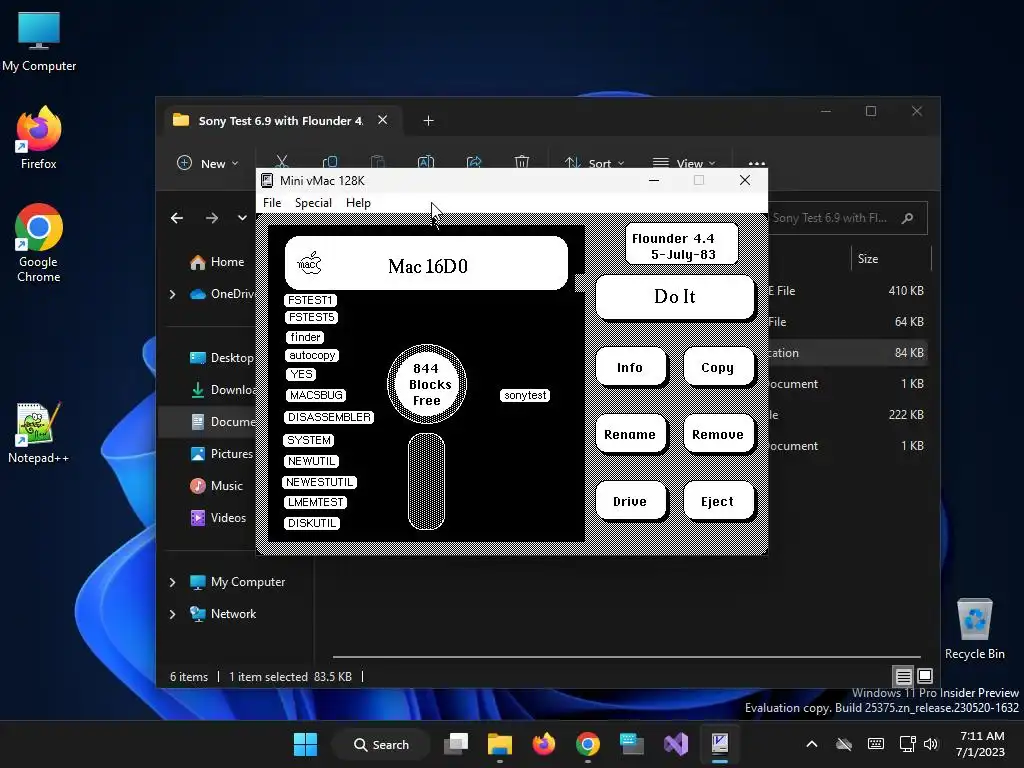Open the View dropdown in File Explorer

click(x=684, y=163)
